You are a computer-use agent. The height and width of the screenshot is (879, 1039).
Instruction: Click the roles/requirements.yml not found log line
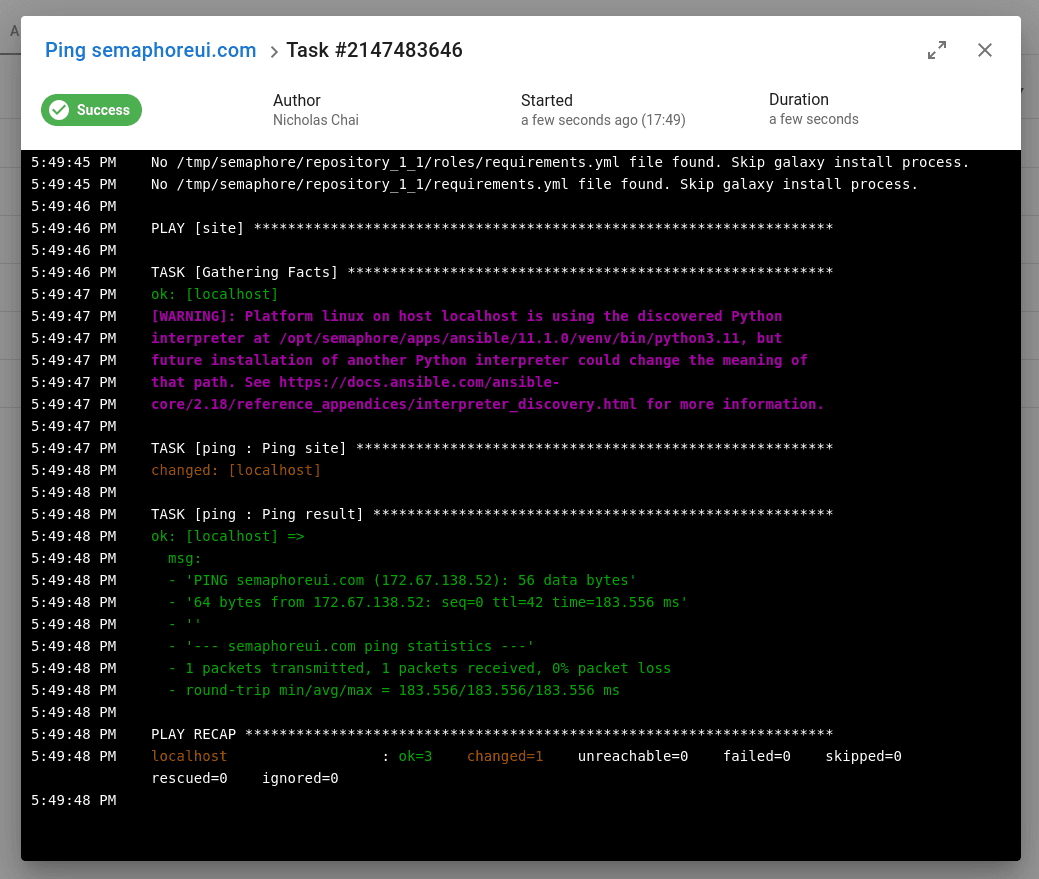(x=560, y=162)
